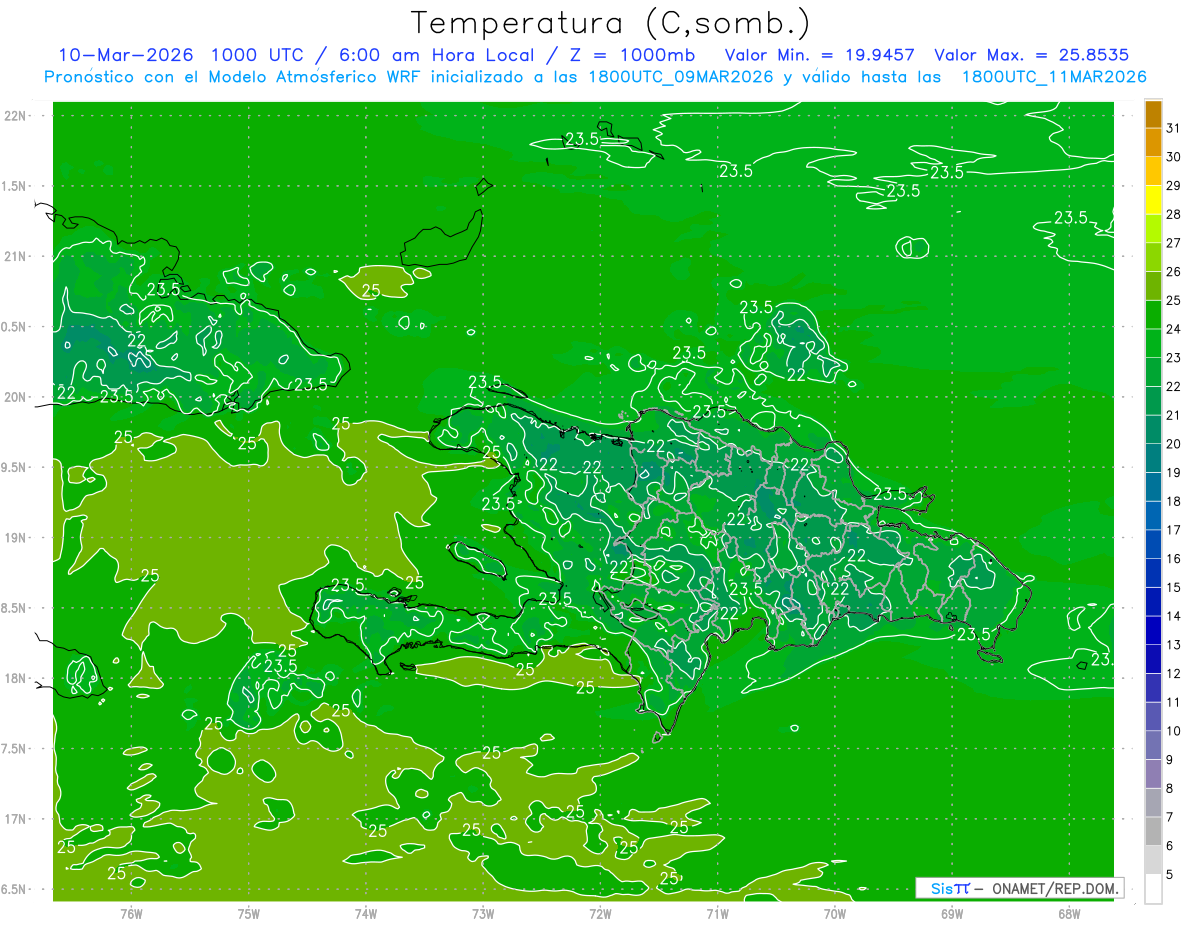Click the gray legend swatch between 6 and 7
The width and height of the screenshot is (1200, 927).
pos(1153,831)
